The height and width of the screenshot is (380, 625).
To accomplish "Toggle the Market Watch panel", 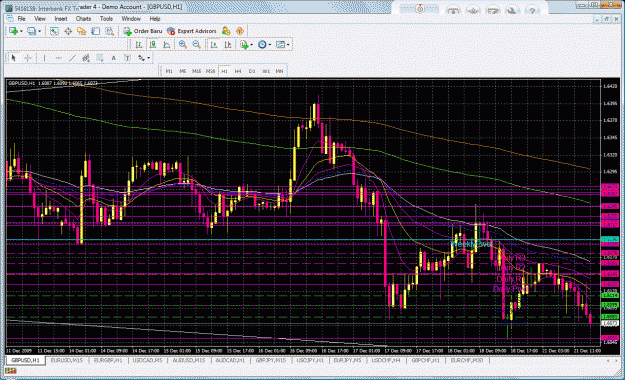I will point(54,31).
